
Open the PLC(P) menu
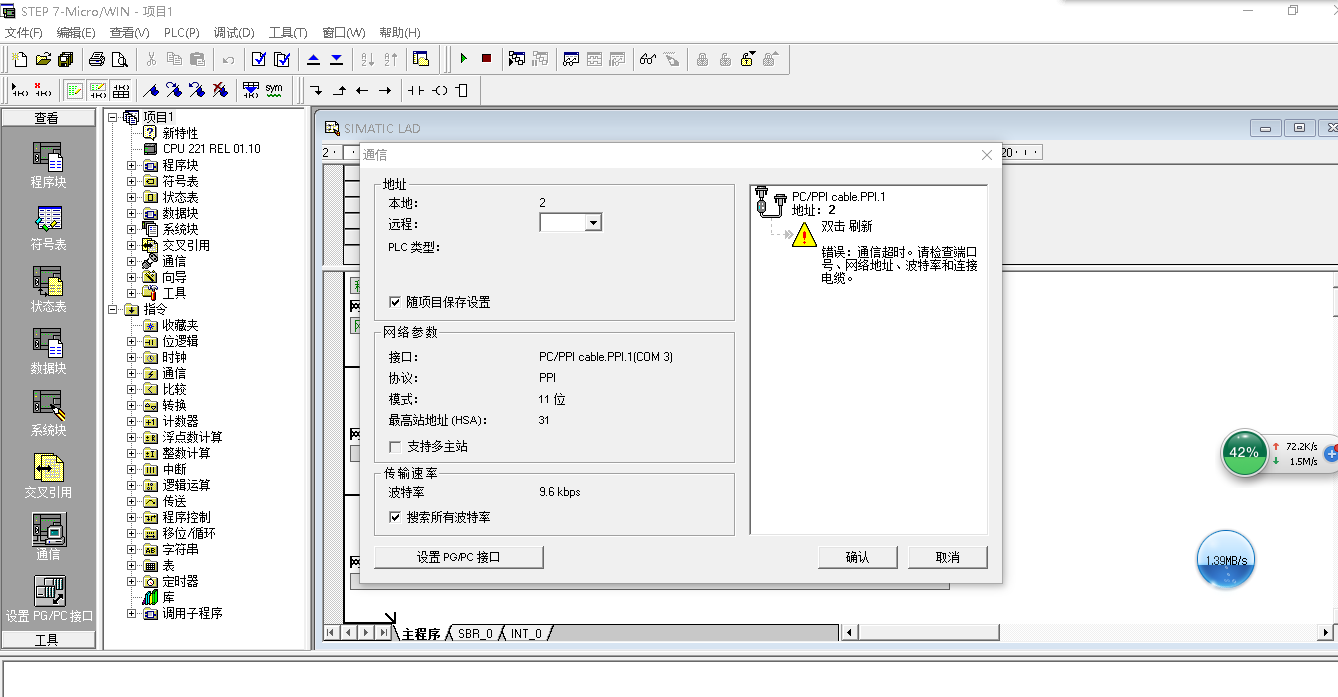182,33
